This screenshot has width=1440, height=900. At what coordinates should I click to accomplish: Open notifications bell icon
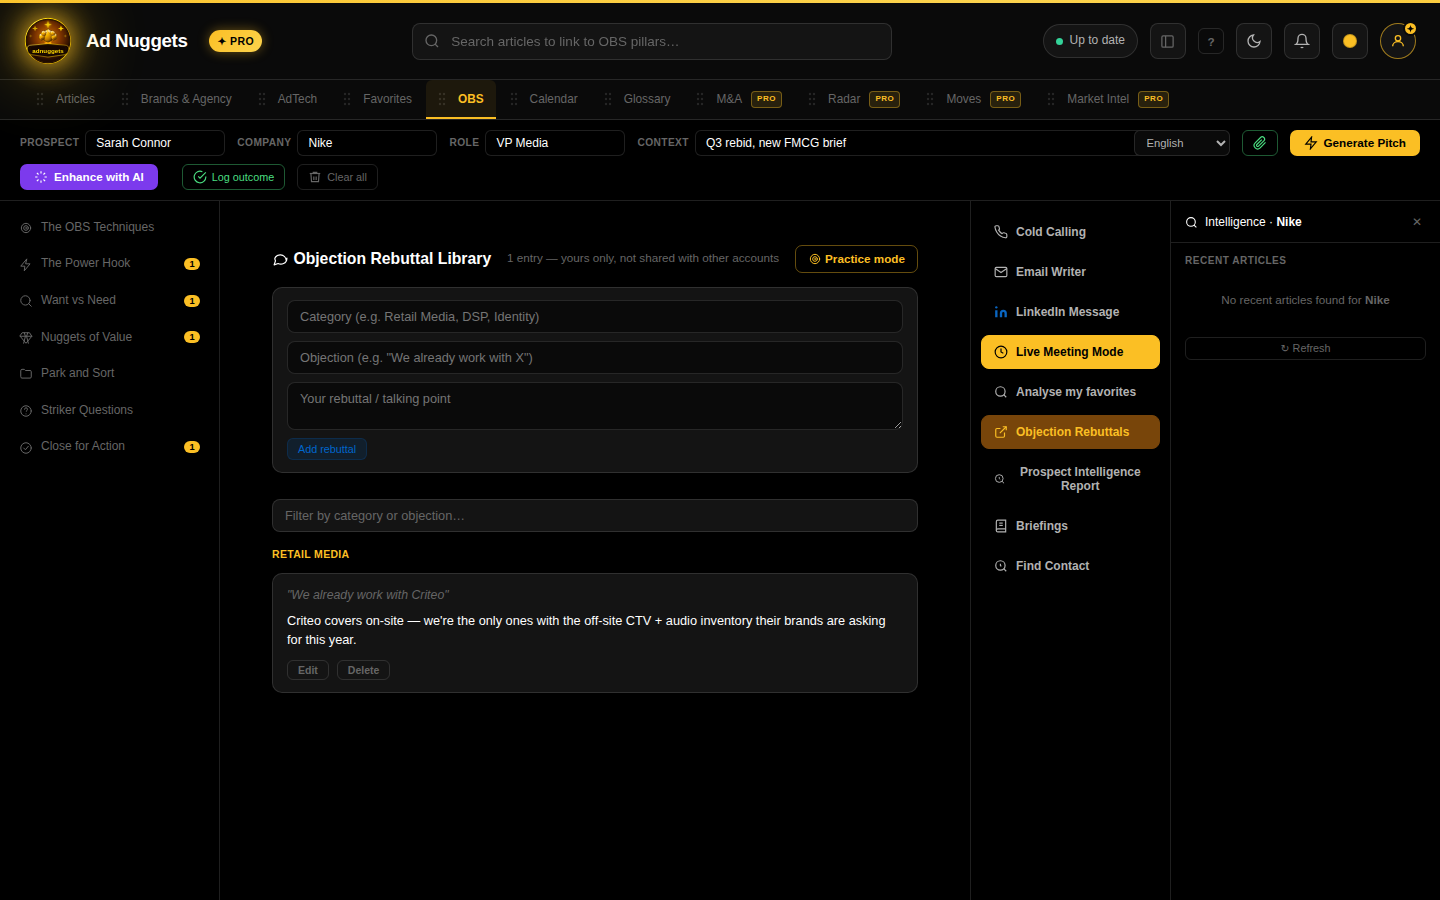click(1302, 41)
